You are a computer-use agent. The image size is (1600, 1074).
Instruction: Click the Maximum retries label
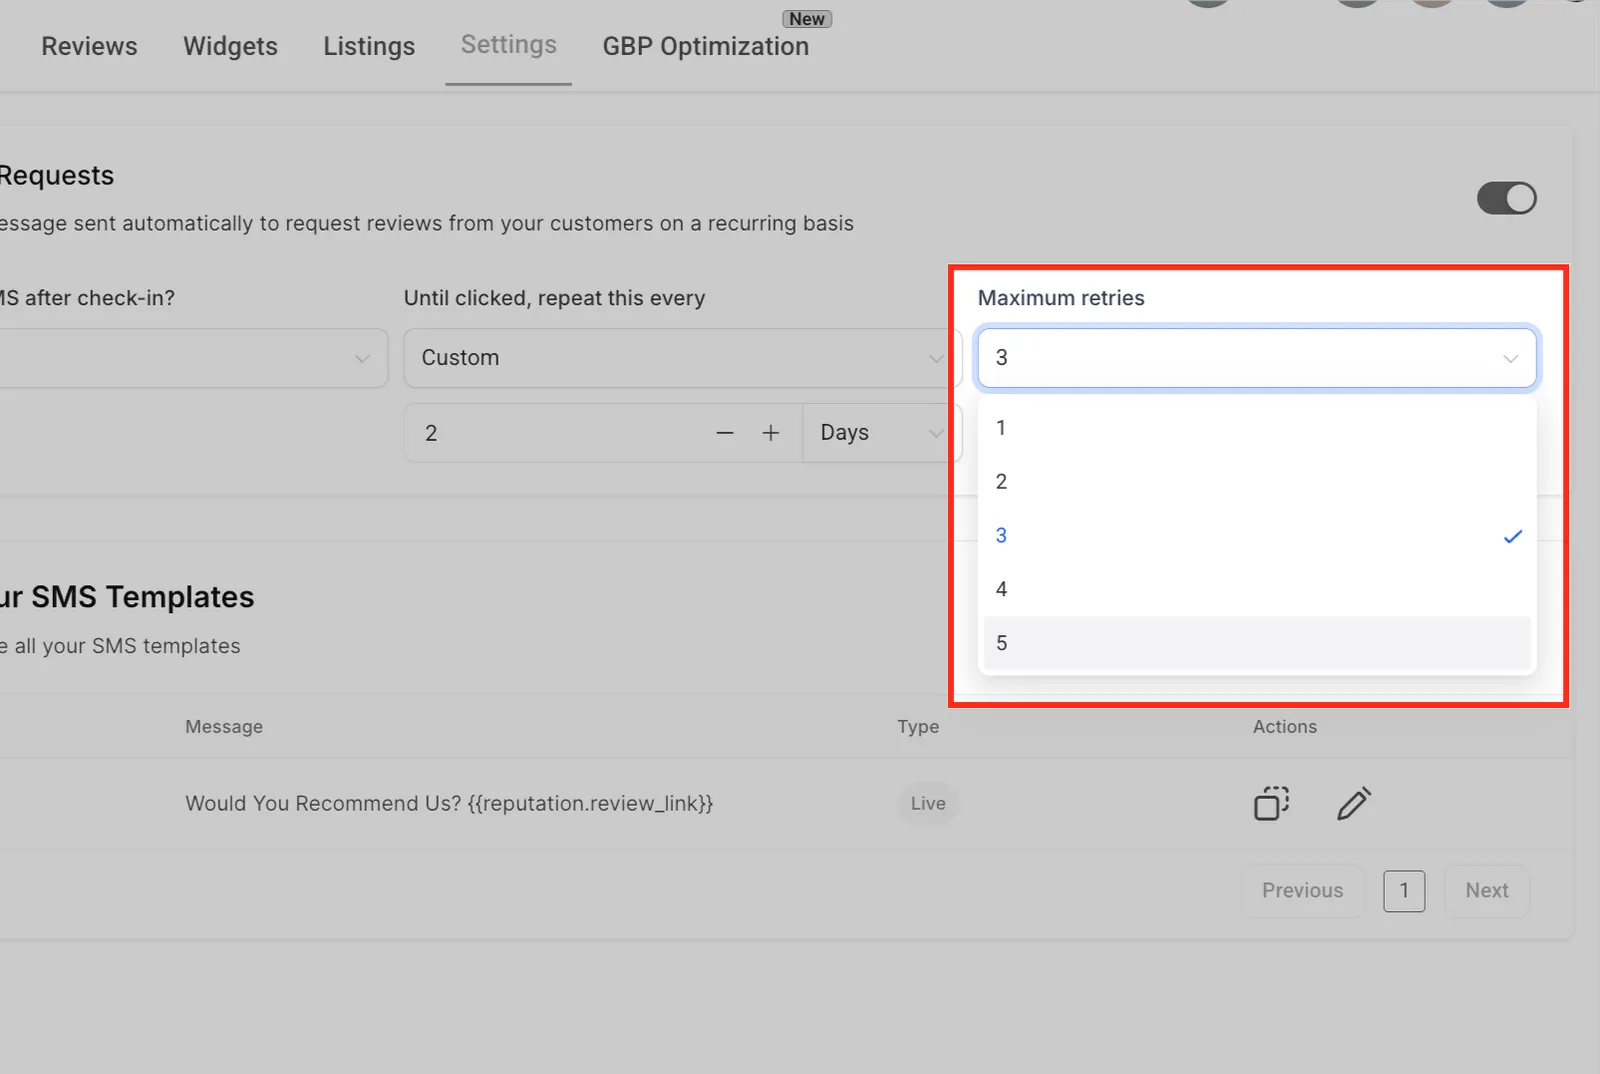tap(1061, 298)
